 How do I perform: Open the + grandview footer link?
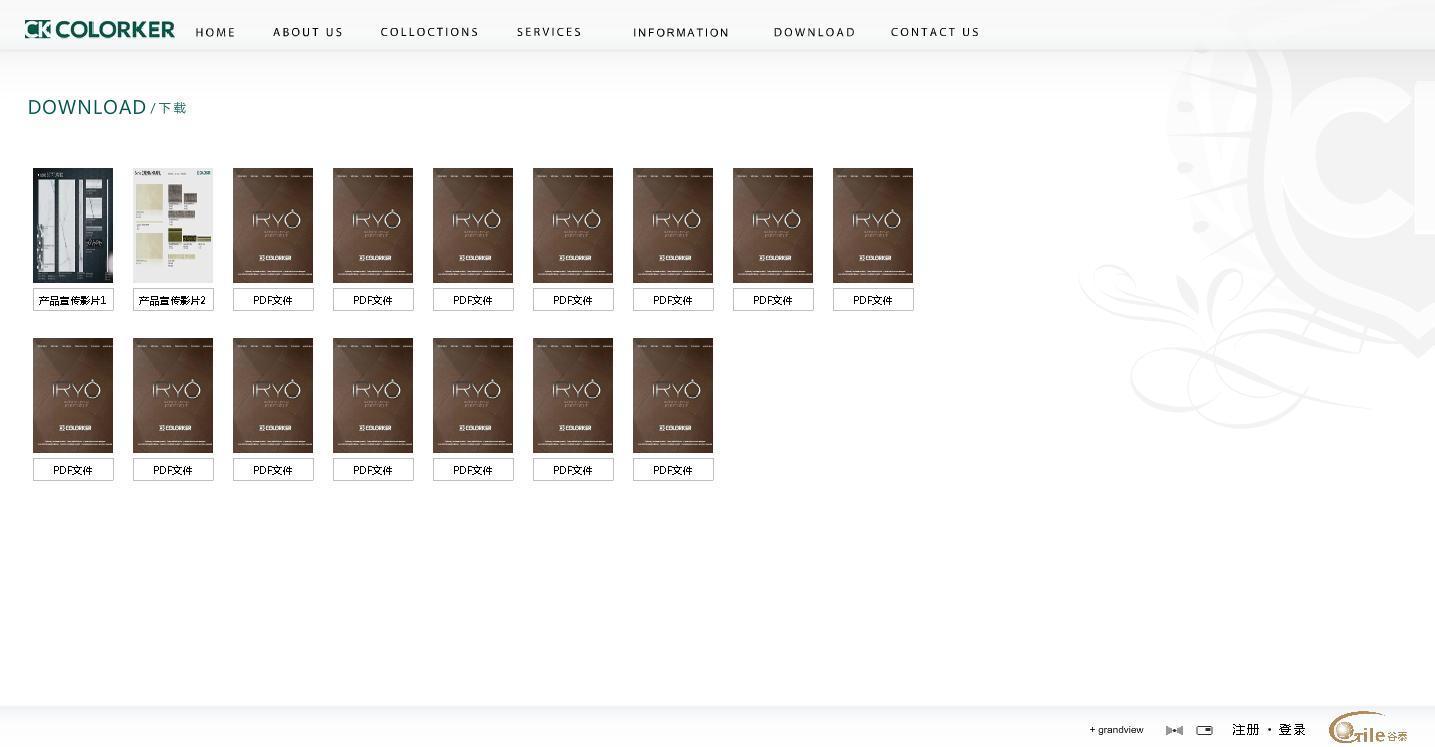(1116, 730)
